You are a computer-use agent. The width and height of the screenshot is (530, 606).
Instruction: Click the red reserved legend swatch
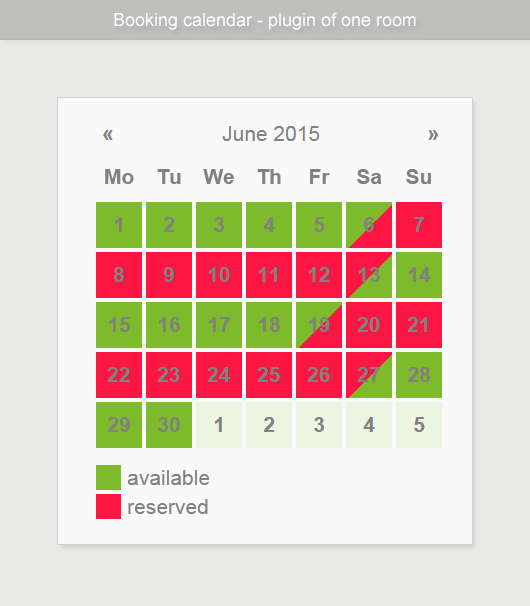(109, 506)
